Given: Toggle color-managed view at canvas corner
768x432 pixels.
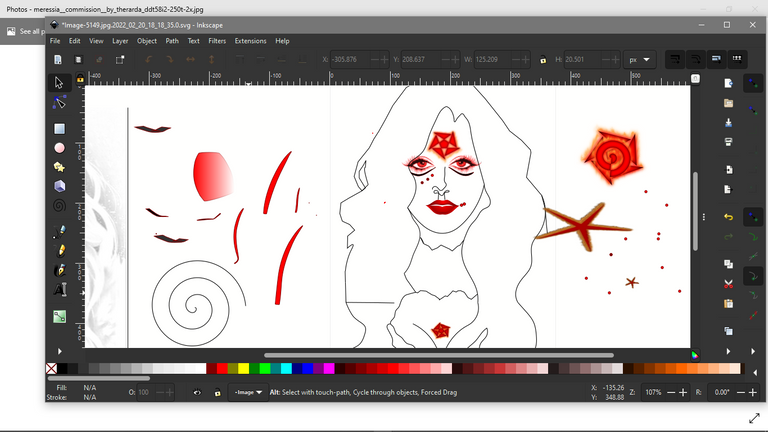Looking at the screenshot, I should [695, 355].
